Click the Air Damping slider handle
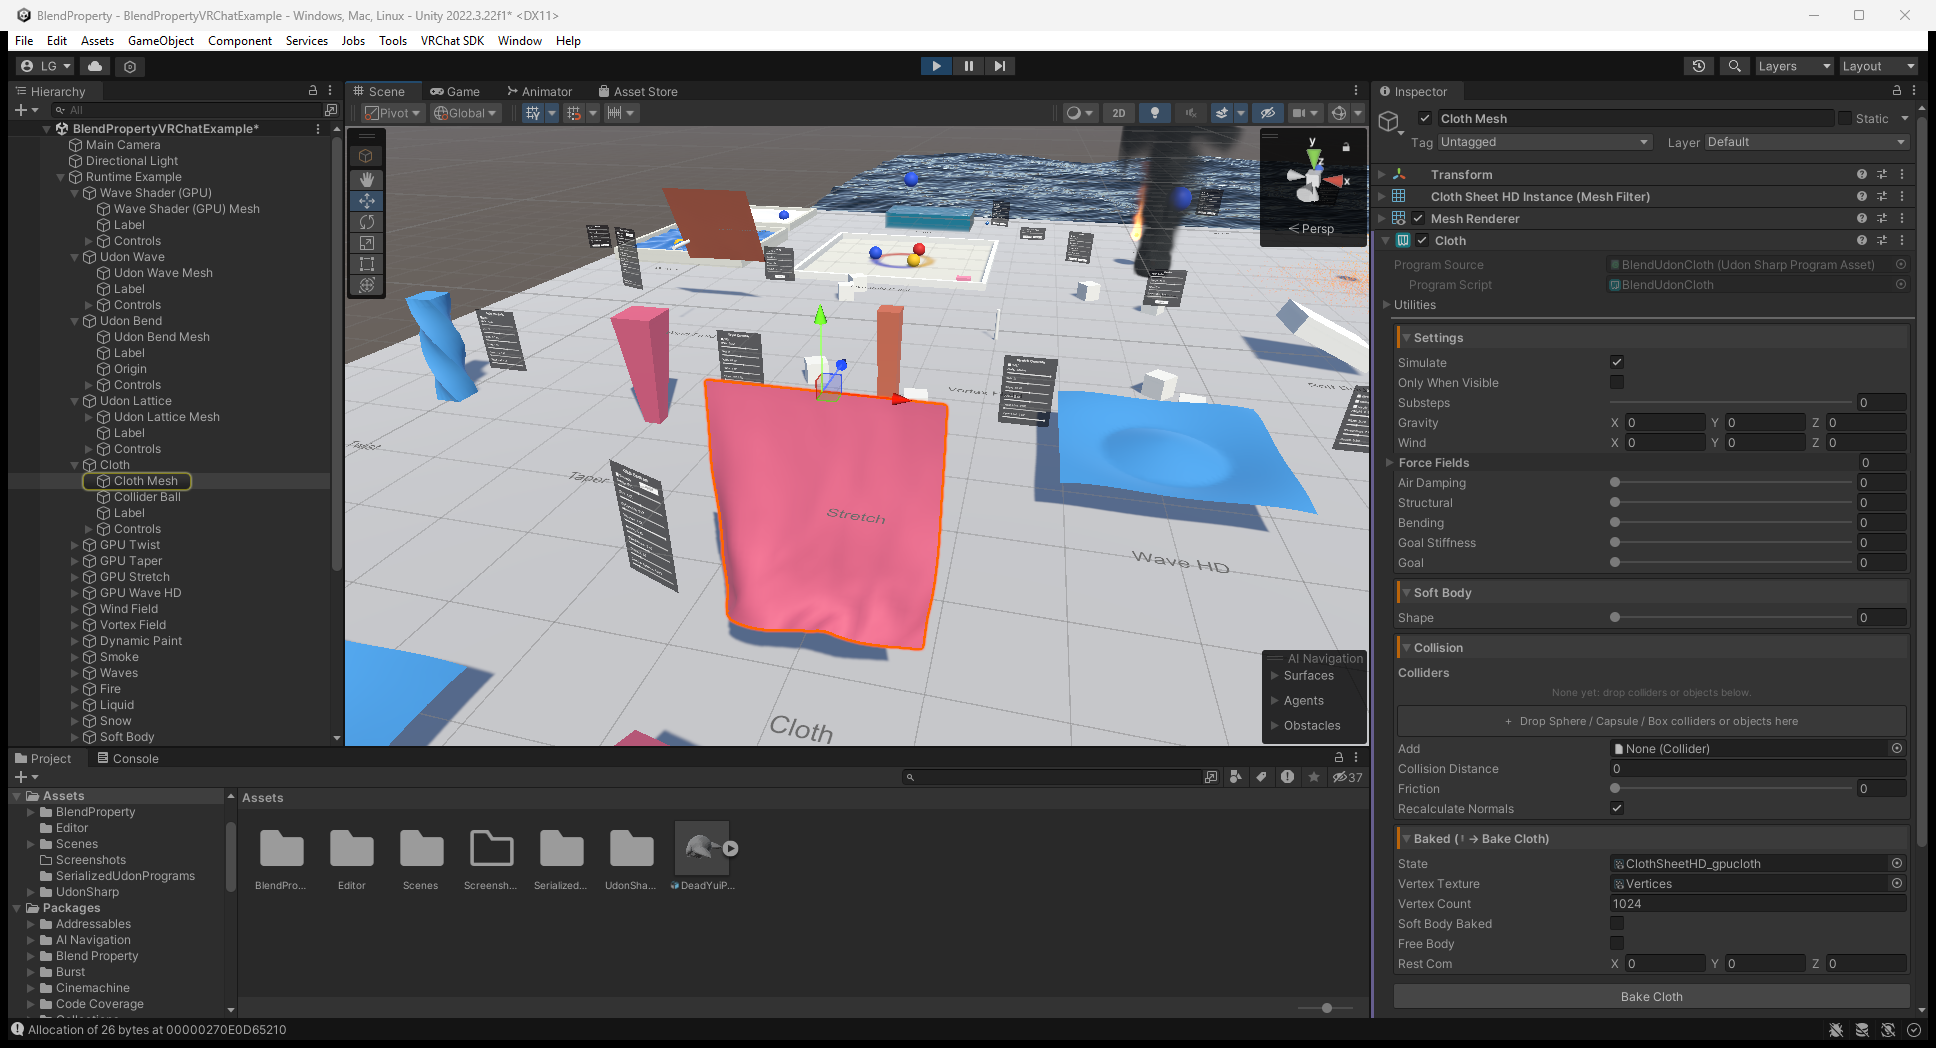Screen dimensions: 1936x1048 click(1615, 482)
